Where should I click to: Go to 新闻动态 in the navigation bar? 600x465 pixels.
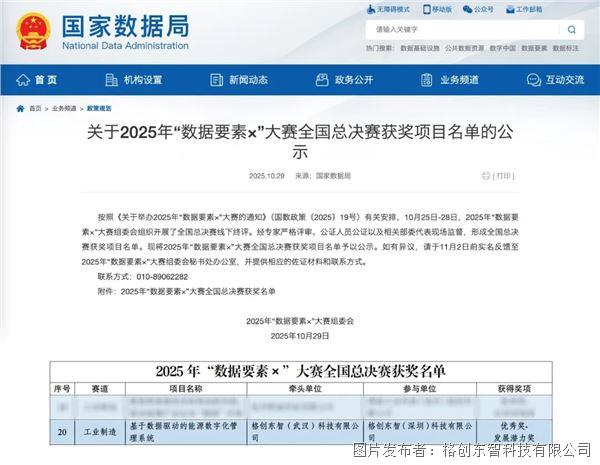coord(240,80)
